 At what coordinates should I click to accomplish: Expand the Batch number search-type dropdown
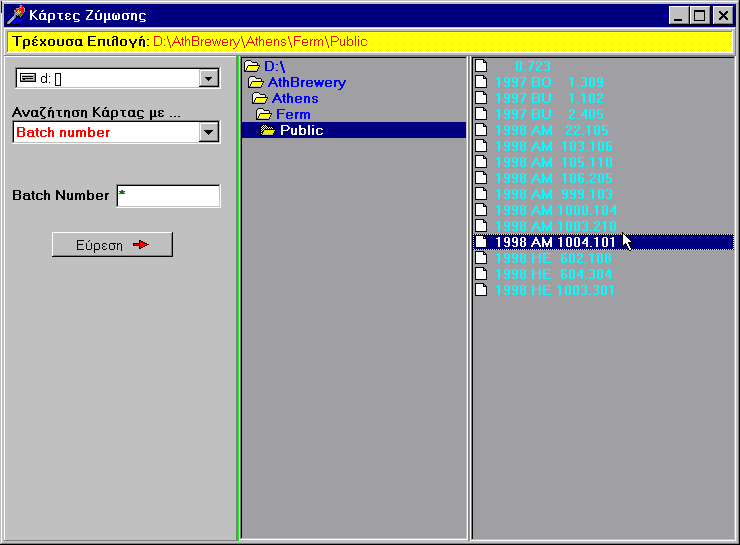(x=209, y=132)
